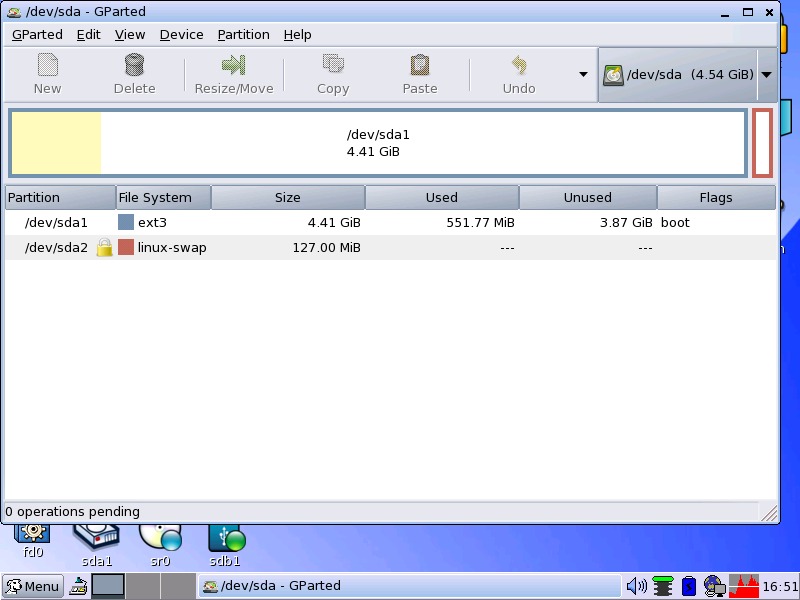Click the 127.00 MiB size cell
This screenshot has width=800, height=600.
327,247
